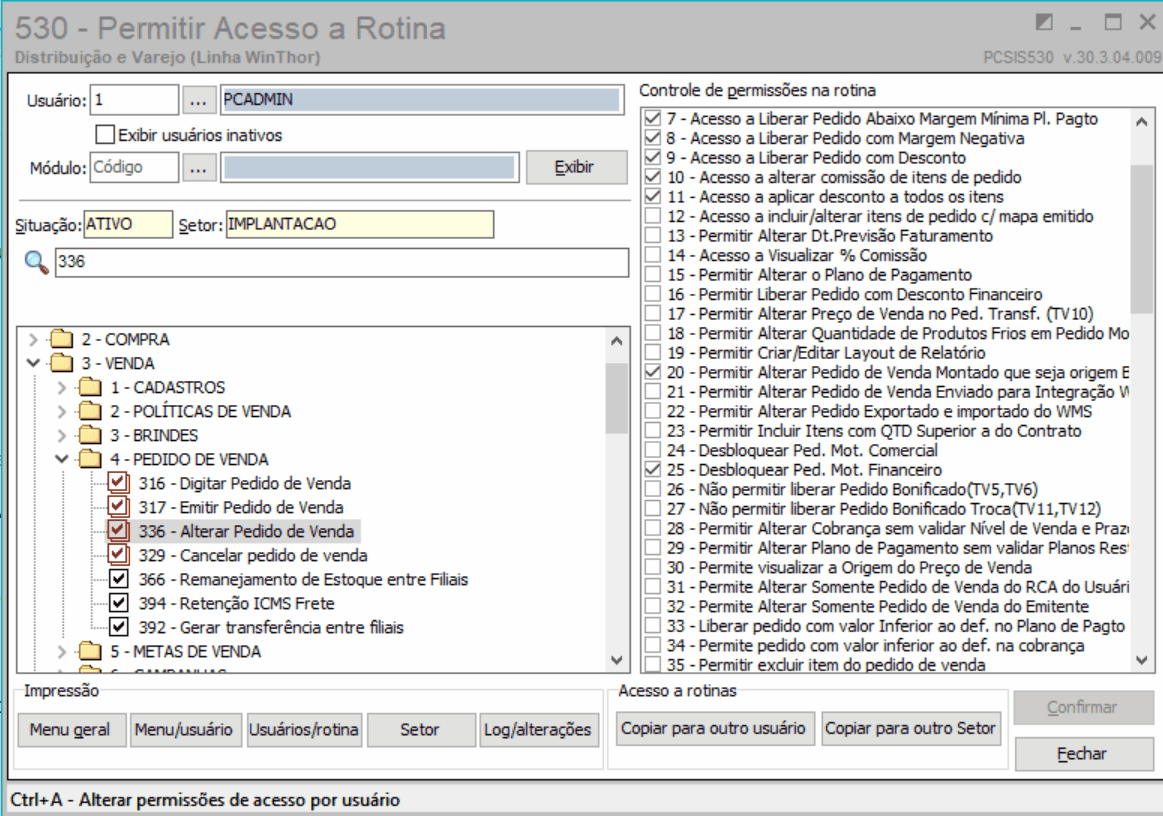Click Menu/usuário print button
Screen dimensions: 1163x816
184,730
